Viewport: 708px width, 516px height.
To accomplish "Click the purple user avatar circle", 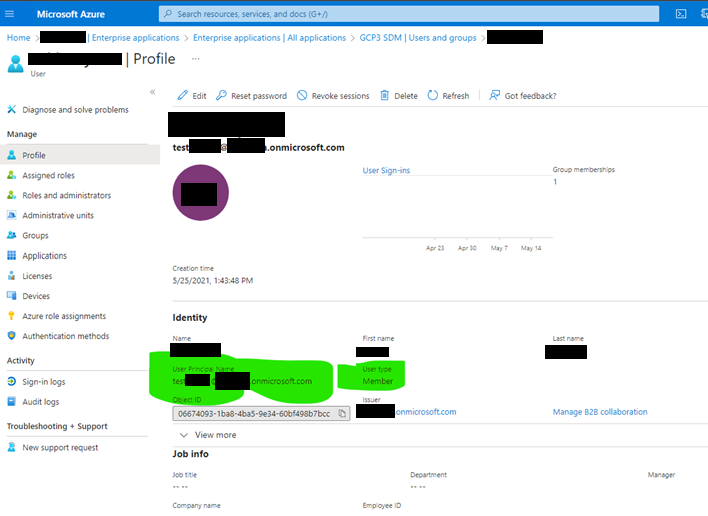I will pos(200,193).
